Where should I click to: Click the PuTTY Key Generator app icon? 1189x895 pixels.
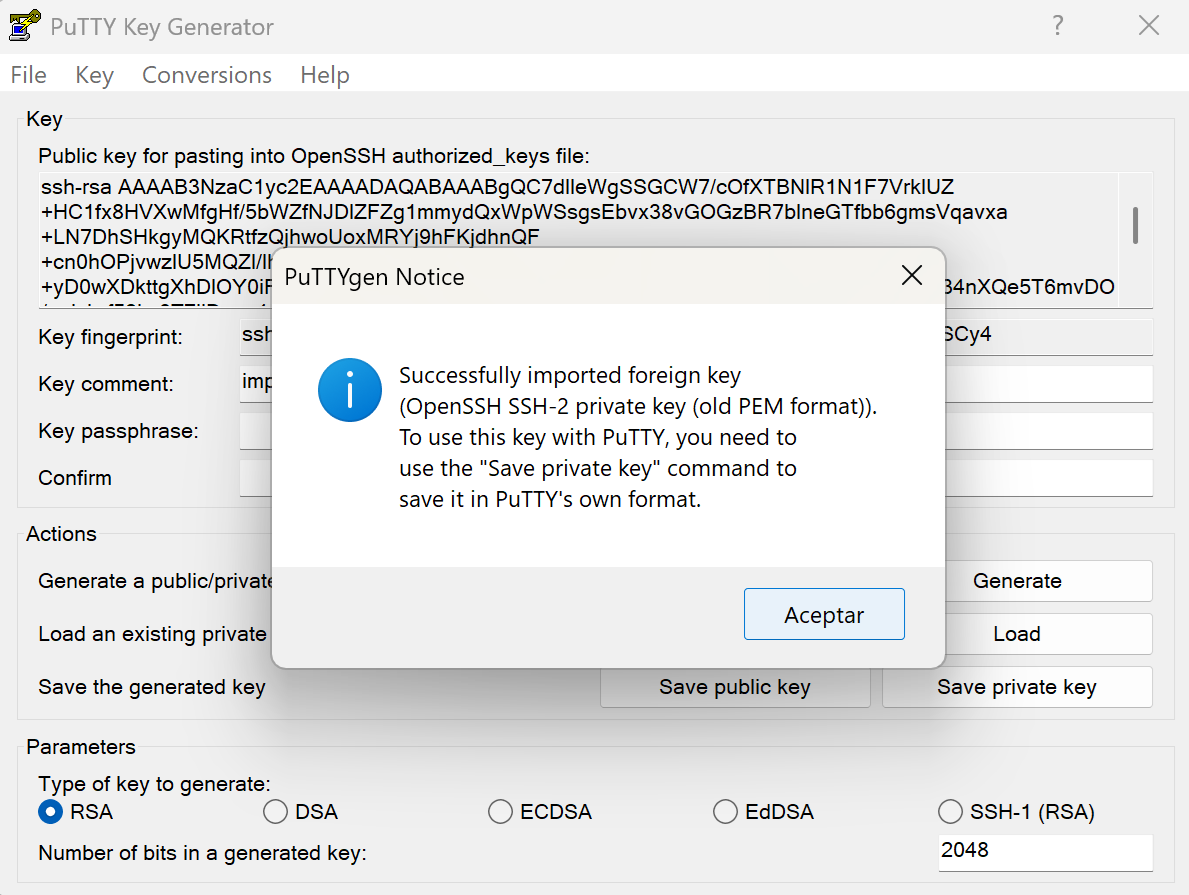[x=24, y=26]
